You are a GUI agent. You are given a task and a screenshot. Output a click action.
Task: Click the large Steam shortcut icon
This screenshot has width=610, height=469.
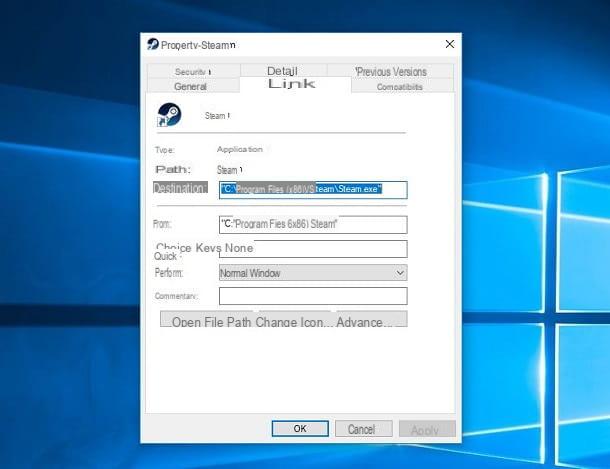(169, 115)
